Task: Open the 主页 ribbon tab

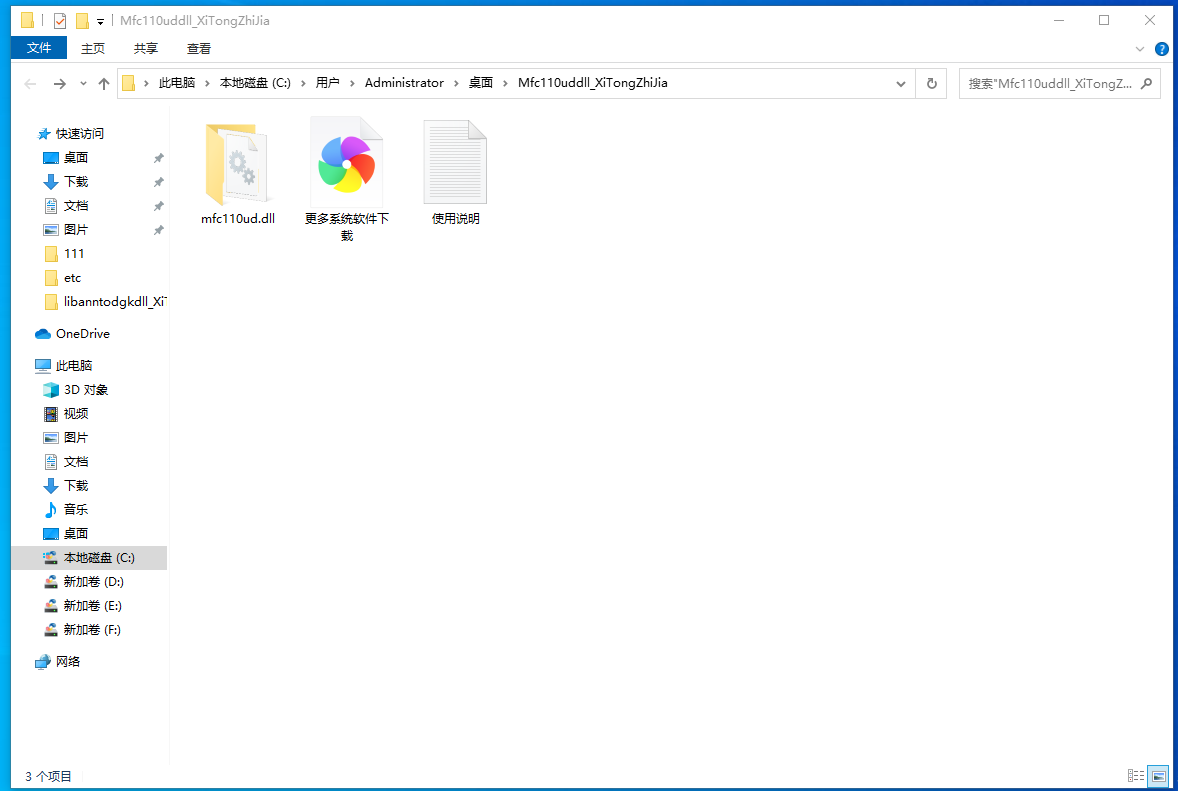Action: [x=93, y=49]
